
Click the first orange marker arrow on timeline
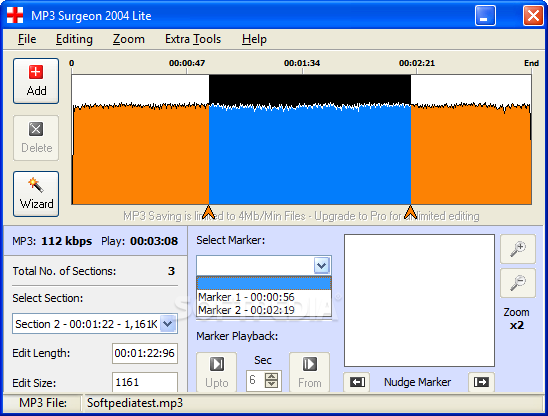pos(209,212)
